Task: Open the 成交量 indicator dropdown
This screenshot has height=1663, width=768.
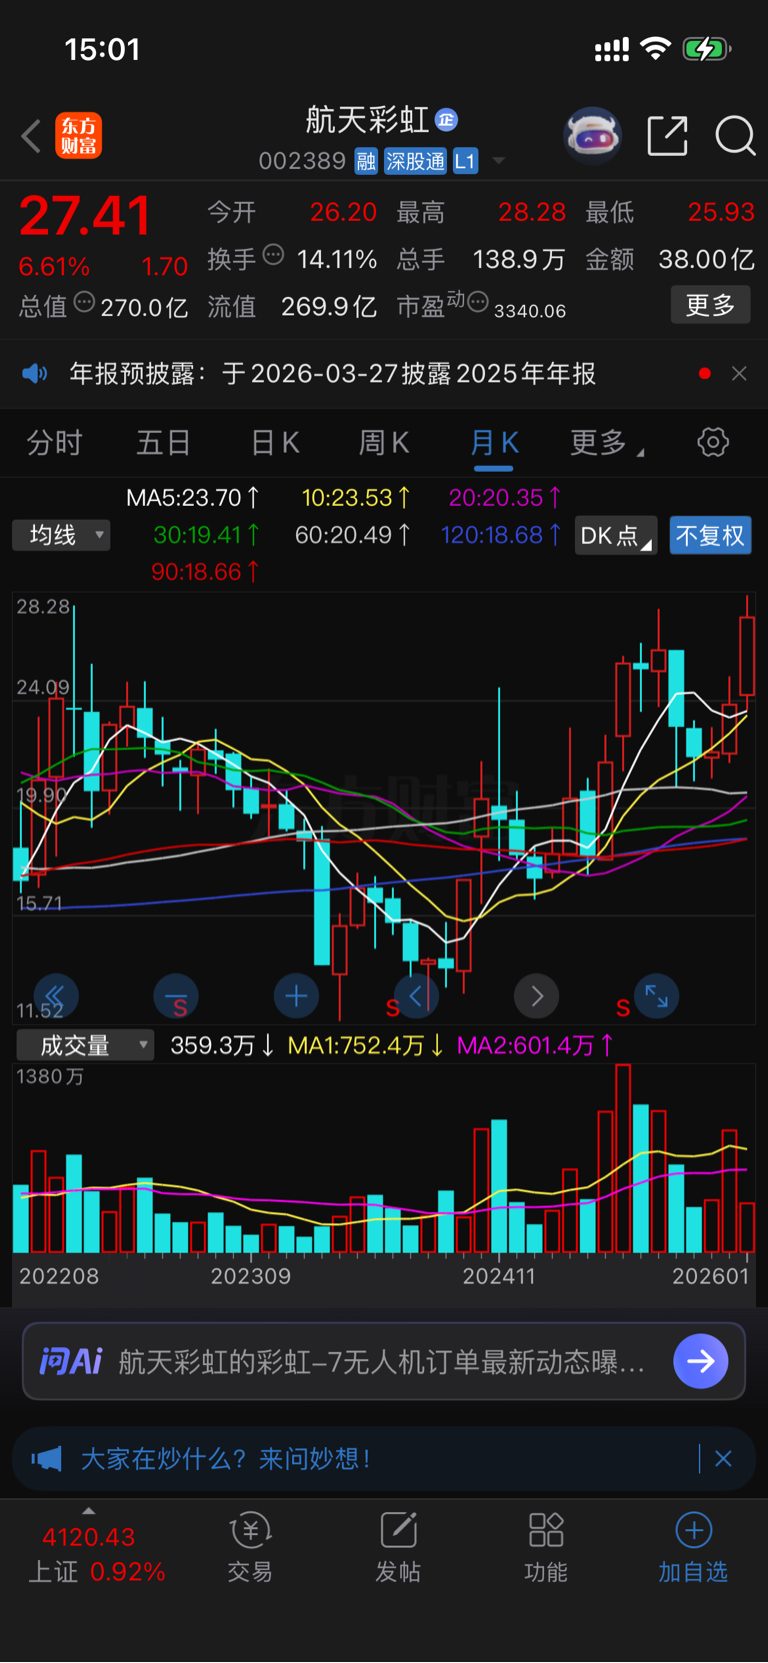Action: [x=85, y=1046]
